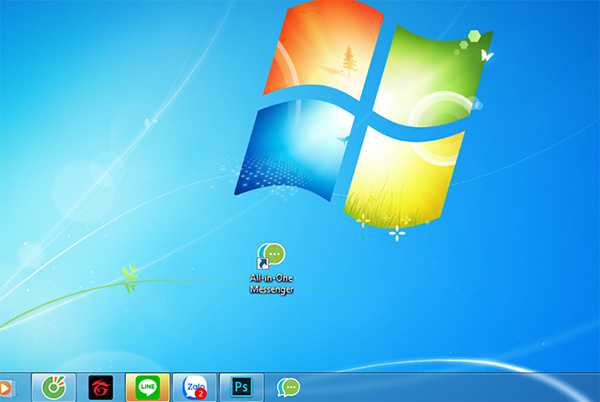Launch Photoshop from the taskbar
Image resolution: width=600 pixels, height=402 pixels.
pos(241,386)
